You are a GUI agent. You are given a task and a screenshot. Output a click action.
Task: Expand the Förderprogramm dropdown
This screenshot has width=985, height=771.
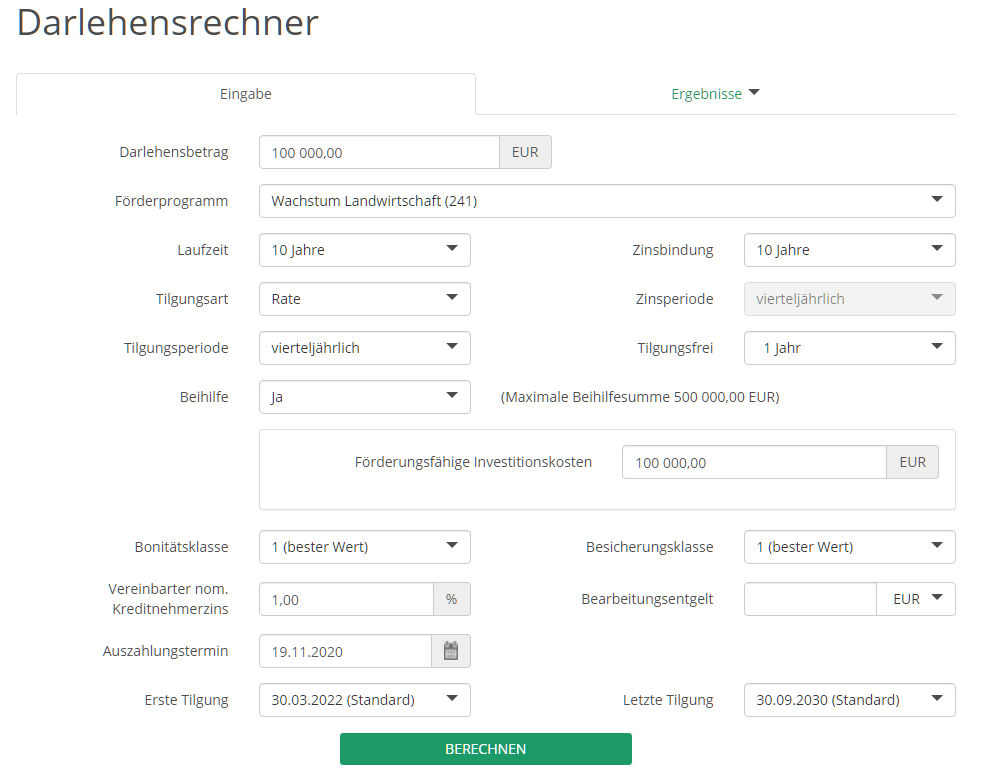[607, 201]
